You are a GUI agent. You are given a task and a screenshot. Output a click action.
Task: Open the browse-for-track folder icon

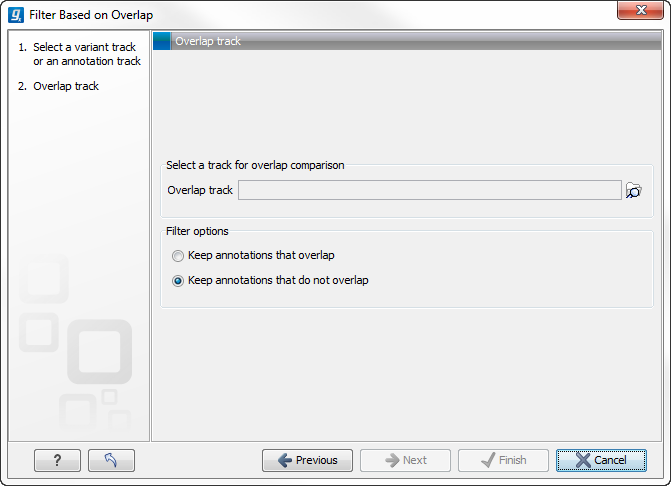point(633,190)
